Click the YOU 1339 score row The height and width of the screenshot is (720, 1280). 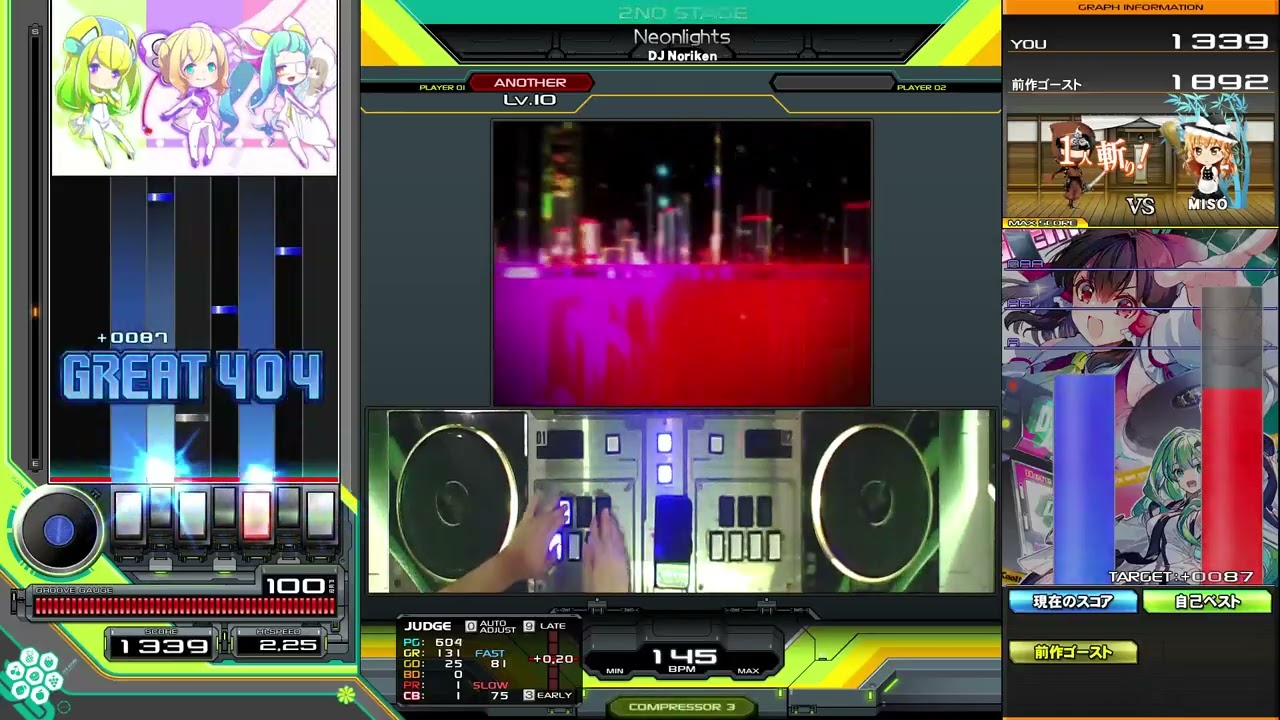[1141, 42]
